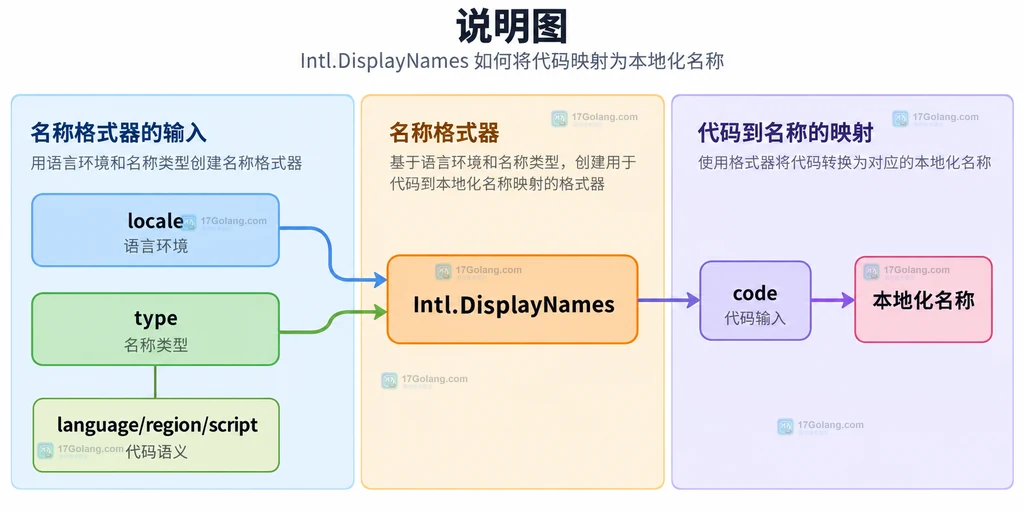The height and width of the screenshot is (512, 1024).
Task: Click the language/region/script 代码语义 box
Action: 156,435
